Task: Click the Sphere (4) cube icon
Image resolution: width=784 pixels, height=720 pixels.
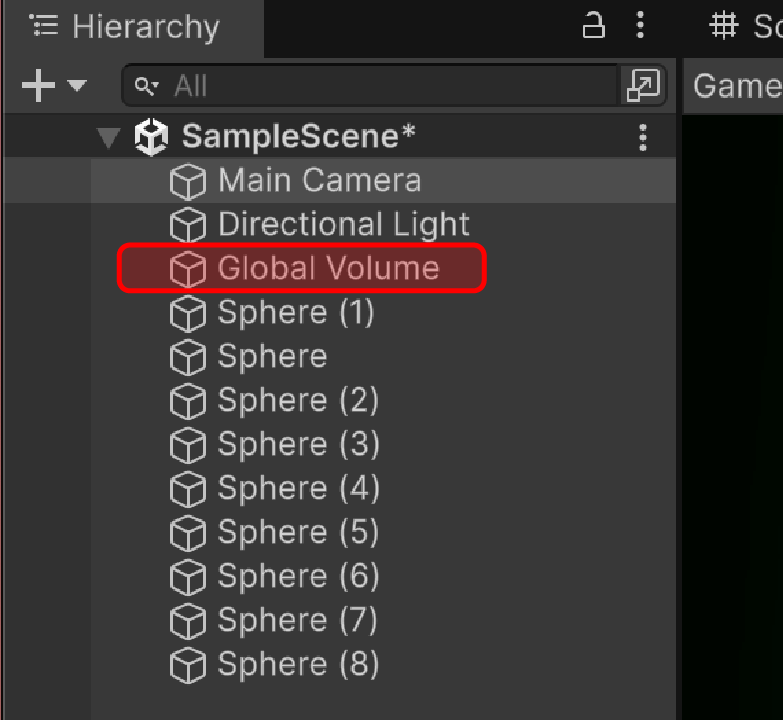Action: click(188, 489)
